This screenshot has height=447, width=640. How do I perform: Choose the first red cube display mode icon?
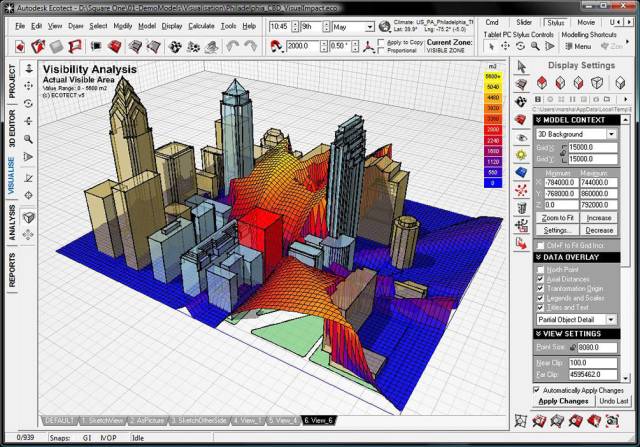click(542, 83)
